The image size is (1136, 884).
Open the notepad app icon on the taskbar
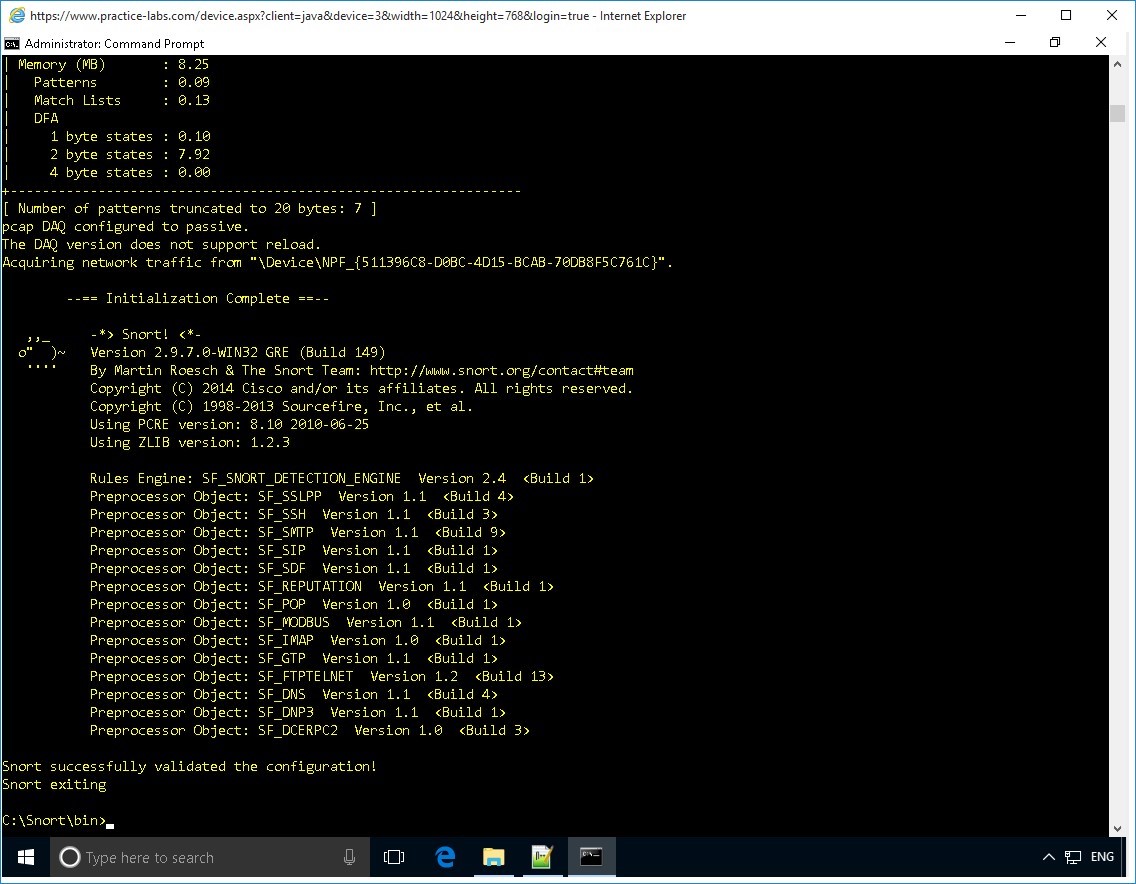[542, 858]
